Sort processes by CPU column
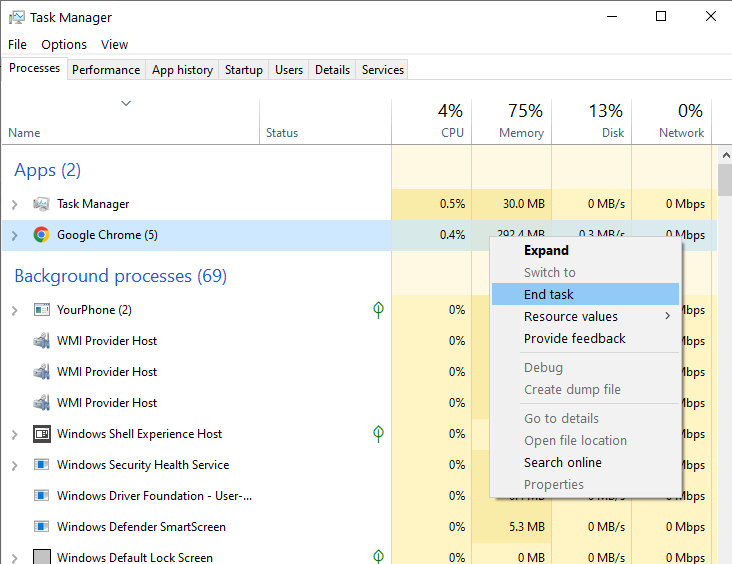Viewport: 732px width, 564px height. [431, 121]
